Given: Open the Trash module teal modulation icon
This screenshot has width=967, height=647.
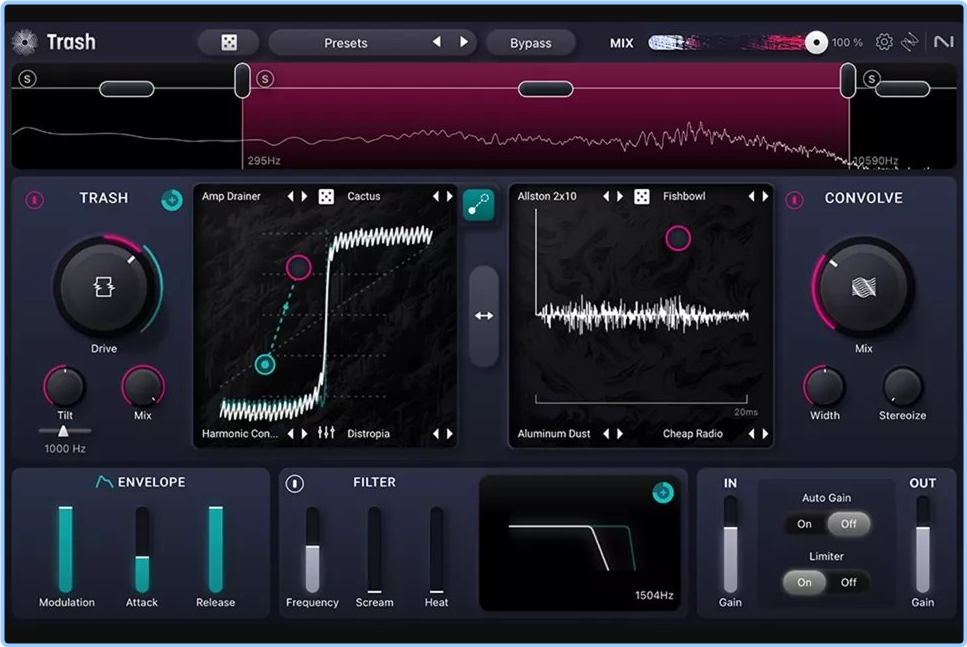Looking at the screenshot, I should pyautogui.click(x=172, y=200).
